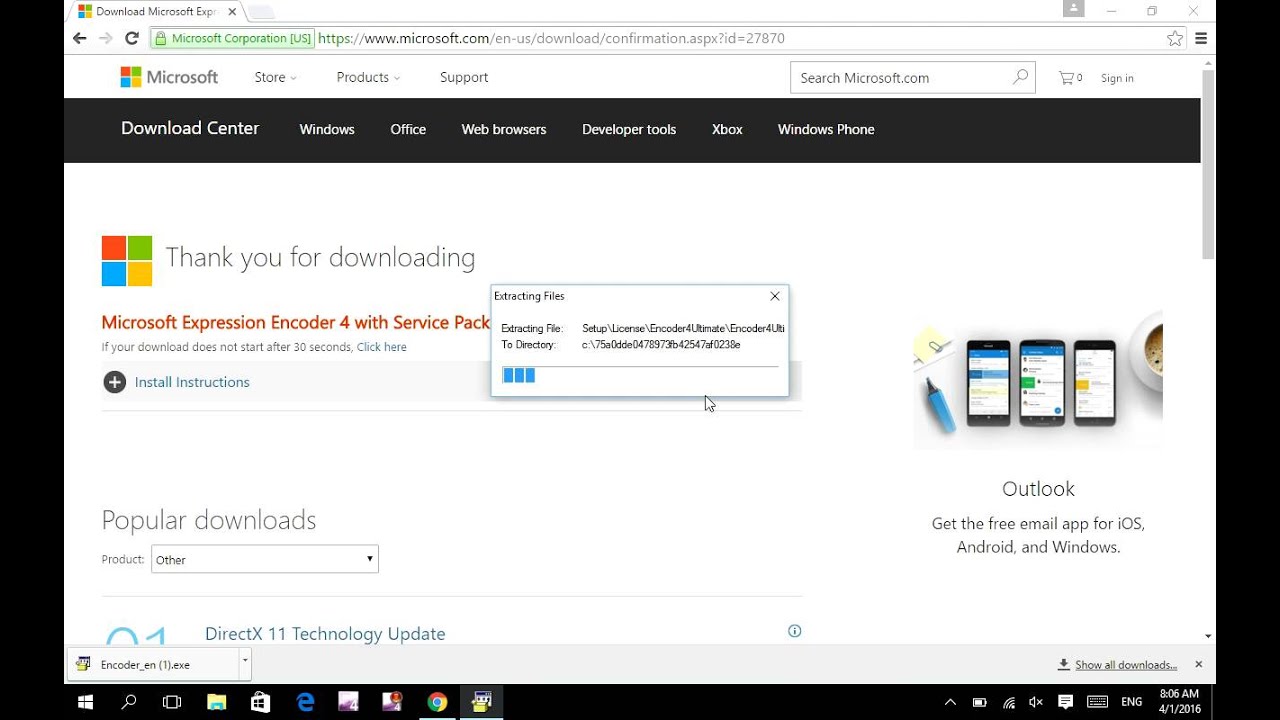Launch Microsoft Edge from the taskbar
This screenshot has width=1280, height=720.
coord(305,702)
